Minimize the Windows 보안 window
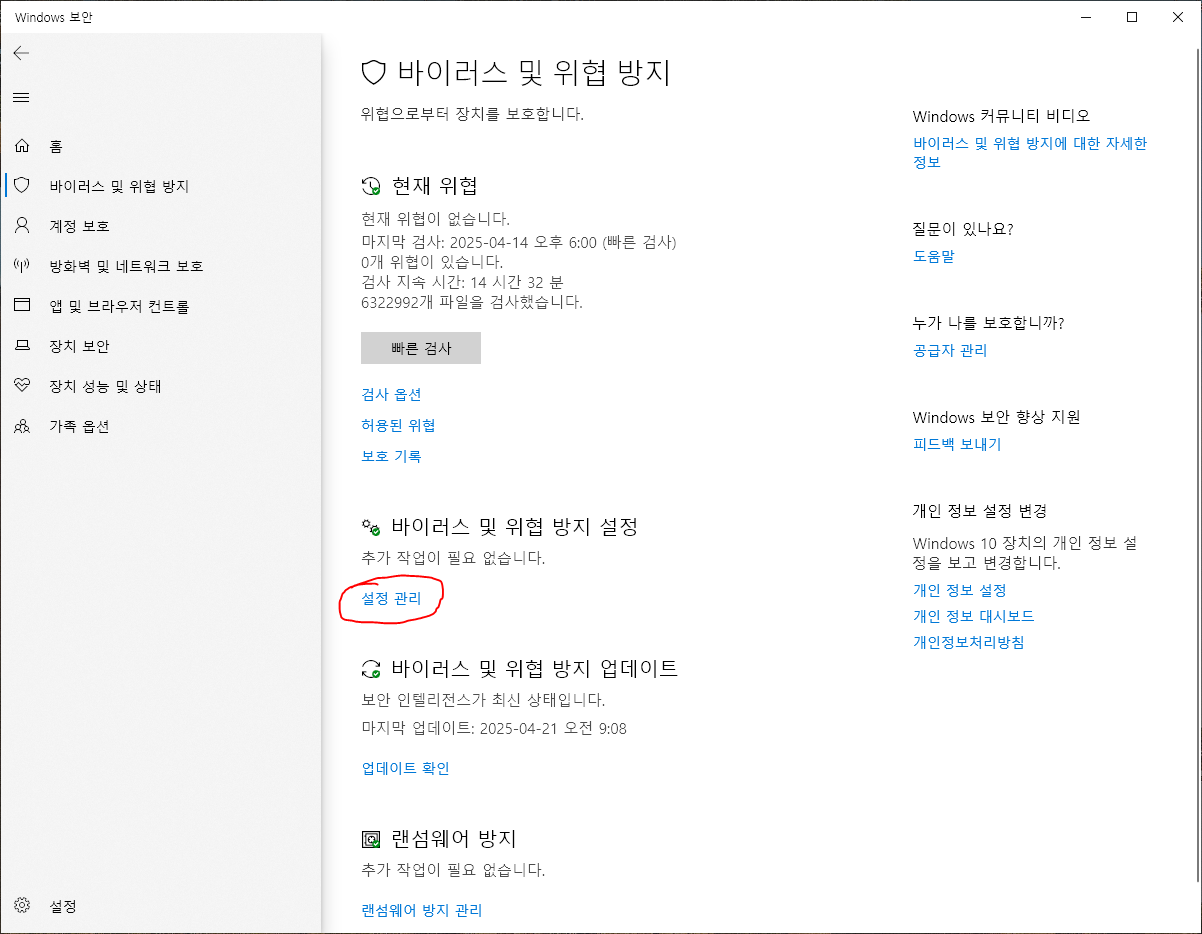1202x934 pixels. (x=1085, y=17)
